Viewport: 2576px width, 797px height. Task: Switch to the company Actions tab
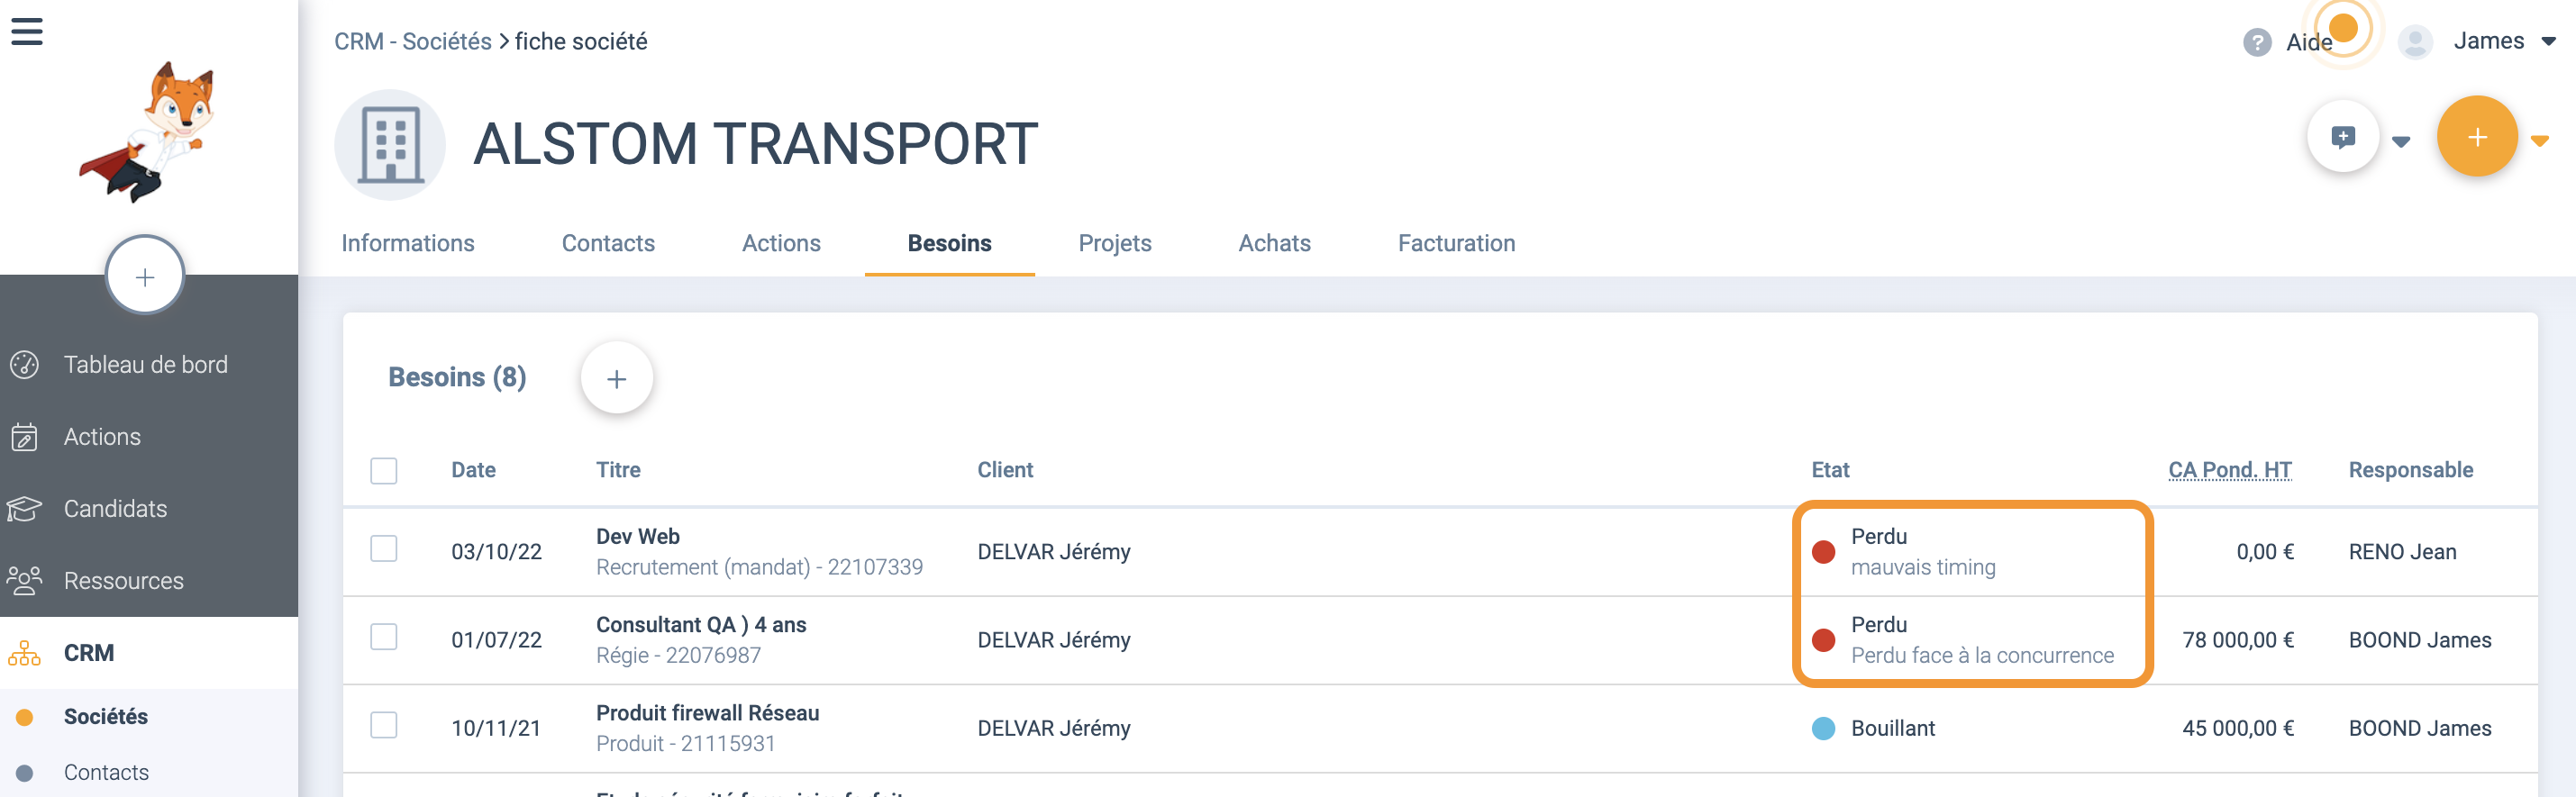tap(781, 243)
